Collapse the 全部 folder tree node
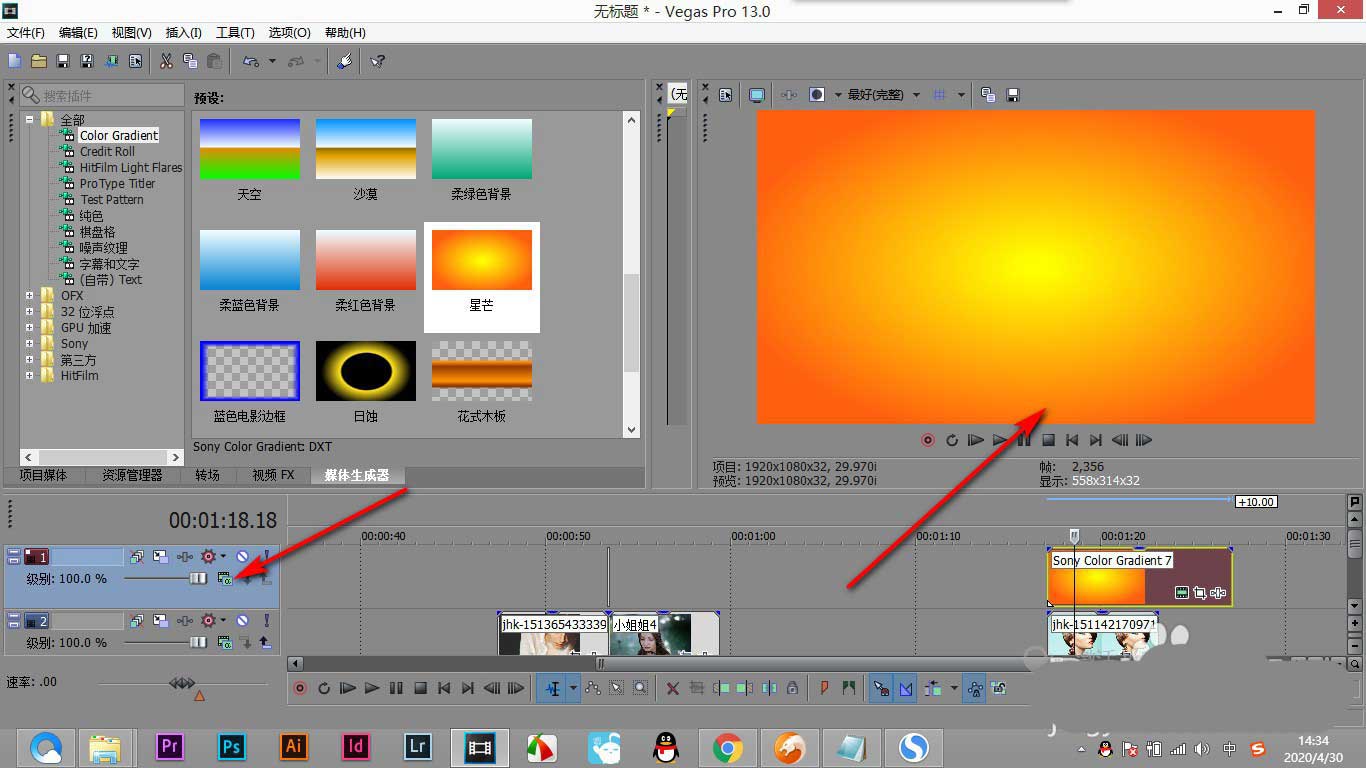Image resolution: width=1366 pixels, height=768 pixels. [30, 120]
